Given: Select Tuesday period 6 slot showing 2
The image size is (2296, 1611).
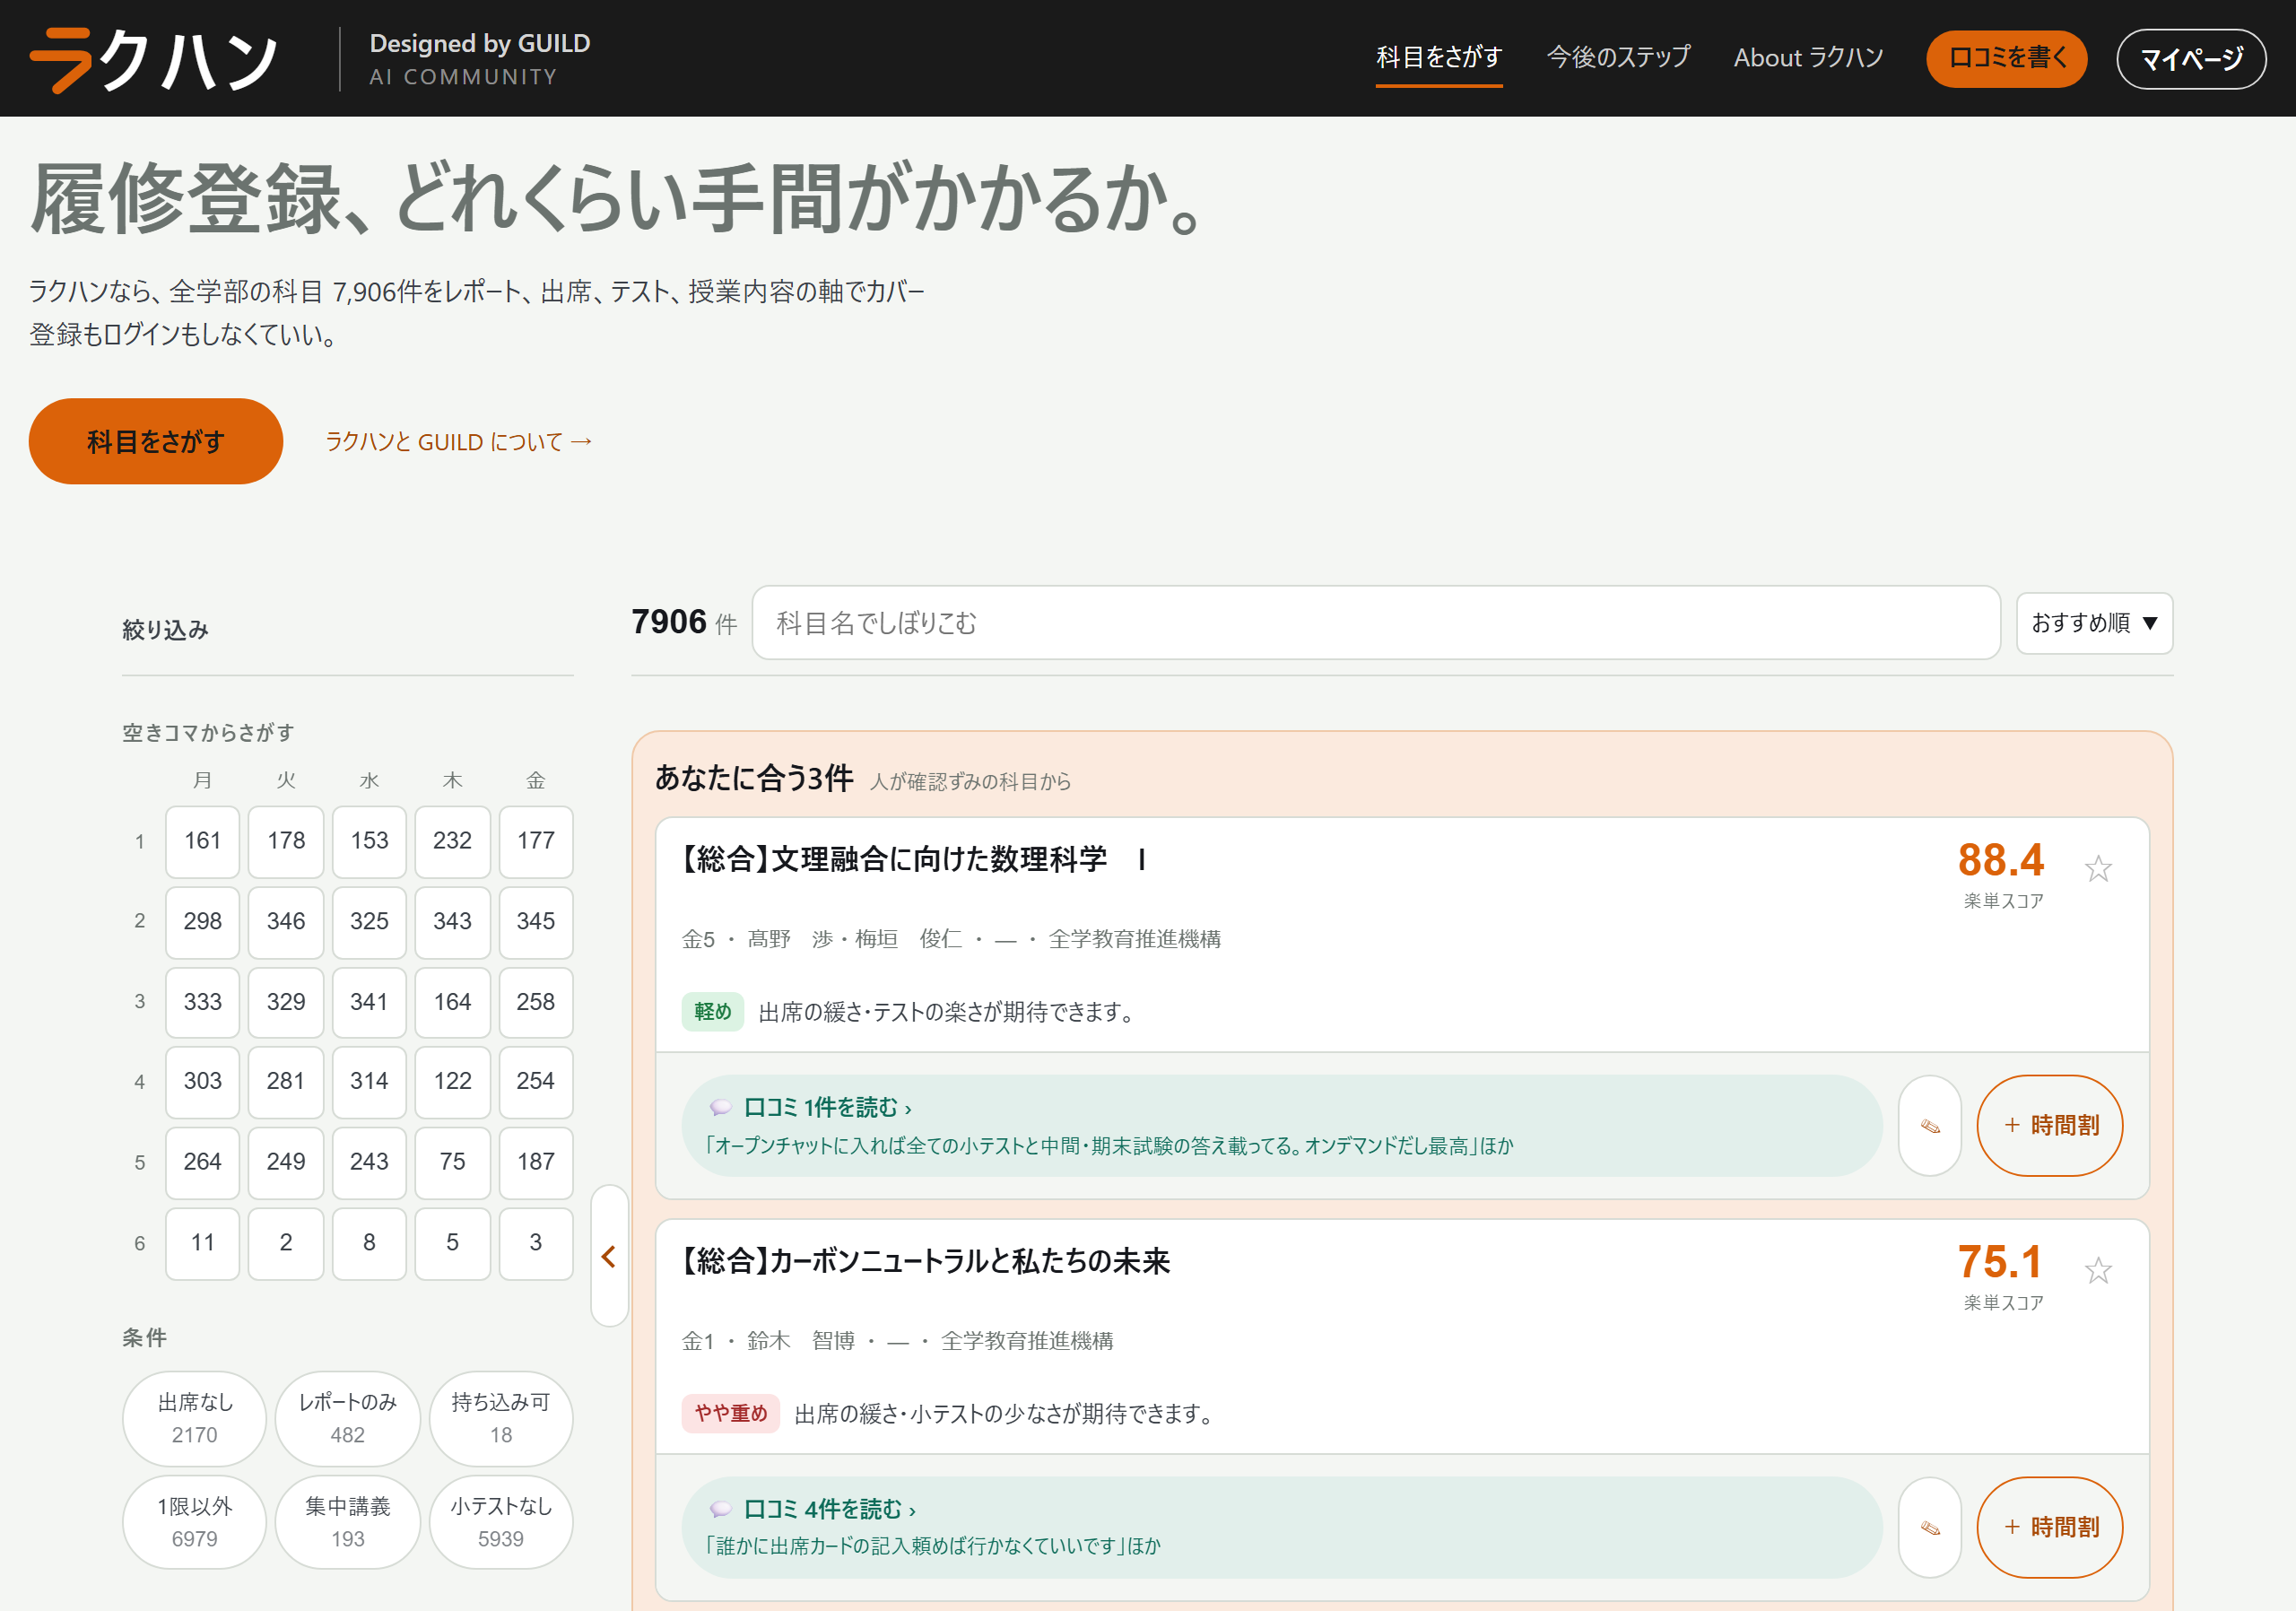Looking at the screenshot, I should 286,1243.
